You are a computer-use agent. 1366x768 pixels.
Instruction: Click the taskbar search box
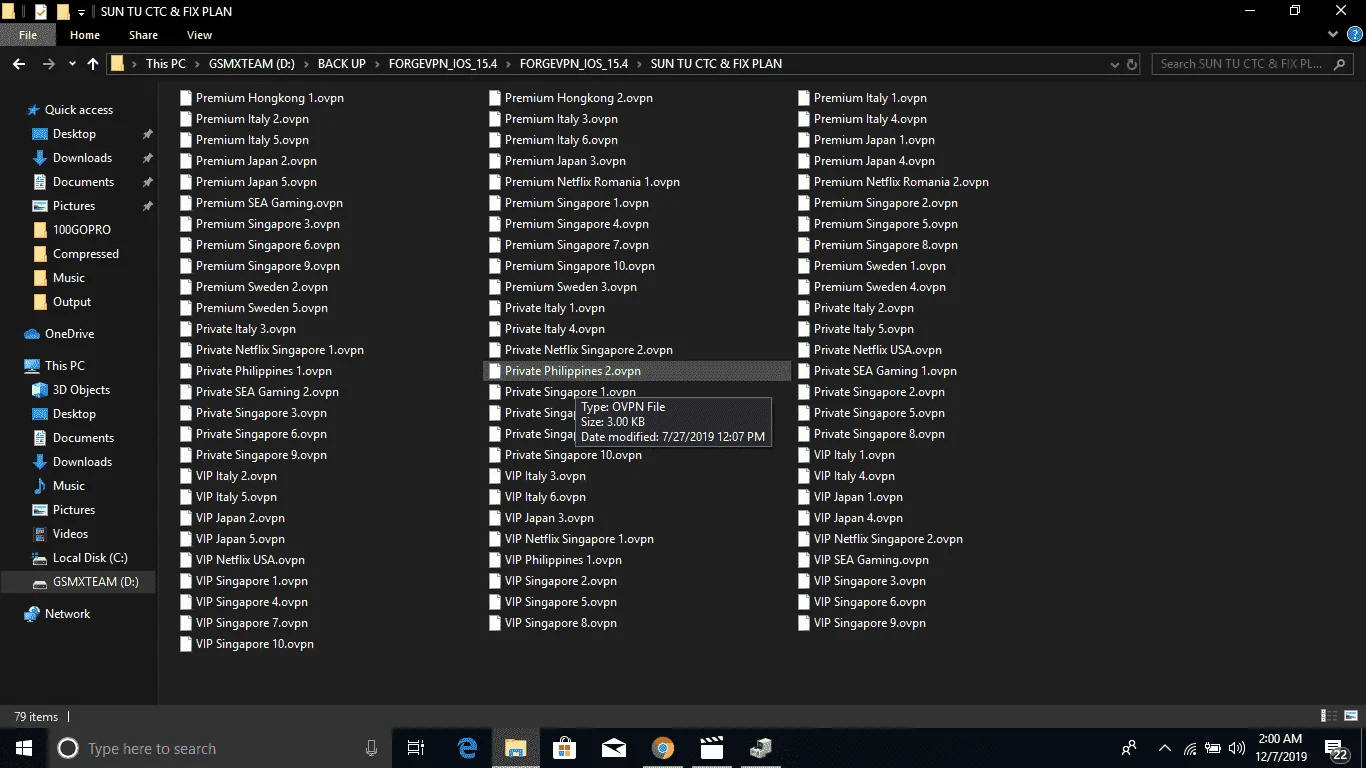pyautogui.click(x=220, y=748)
